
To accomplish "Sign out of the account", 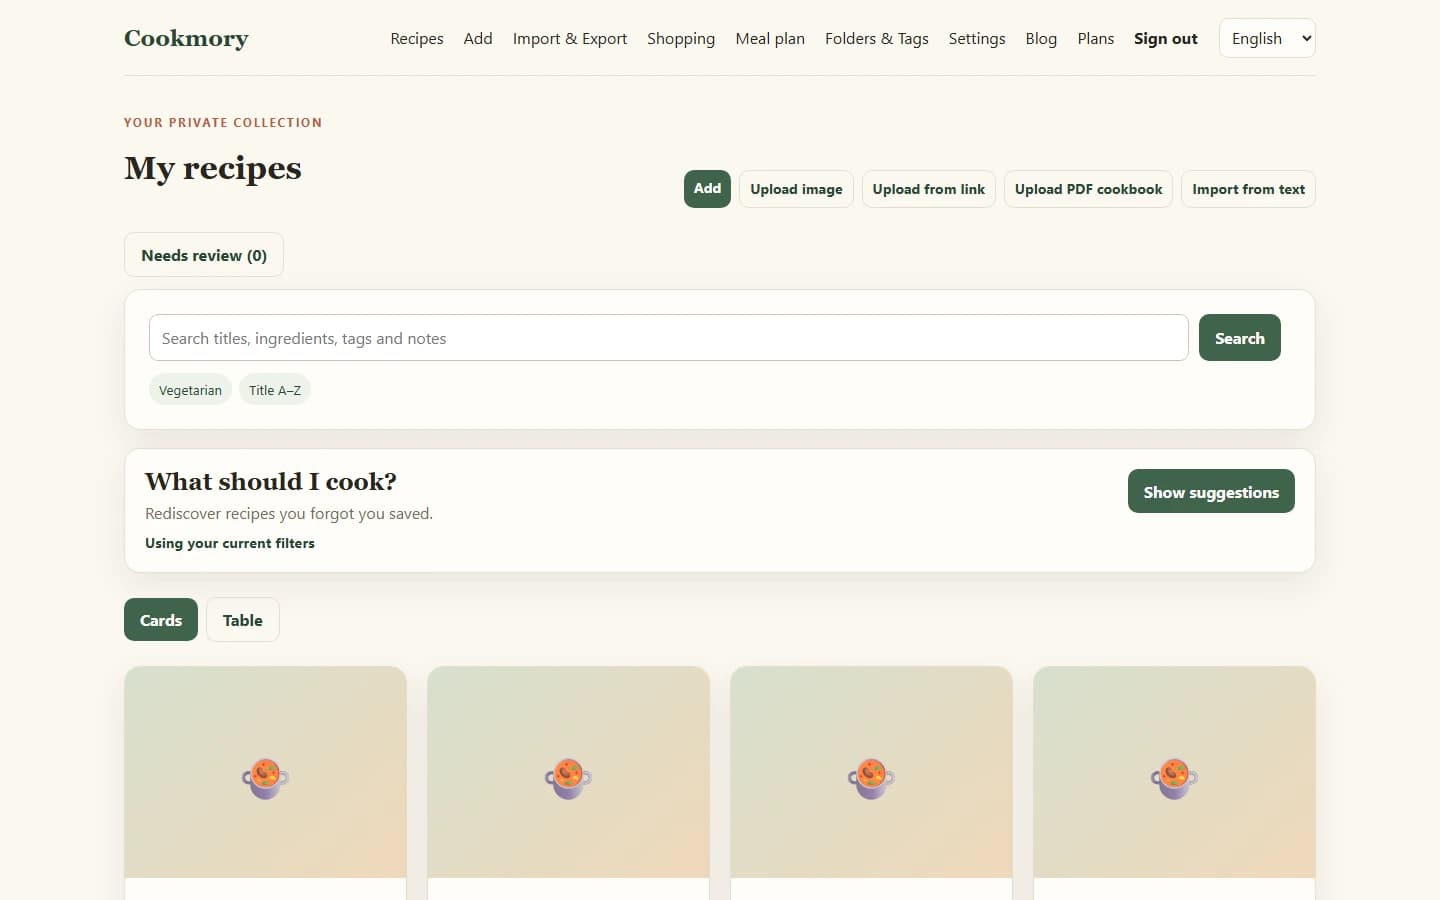I will coord(1166,38).
